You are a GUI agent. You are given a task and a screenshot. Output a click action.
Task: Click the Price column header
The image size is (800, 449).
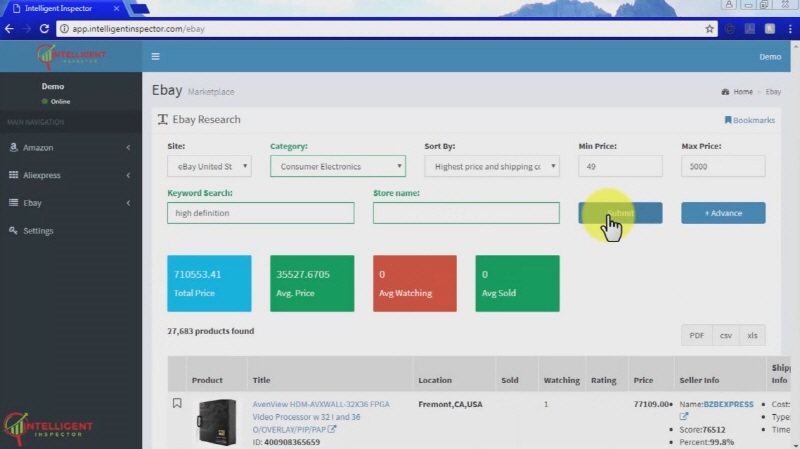coord(643,380)
